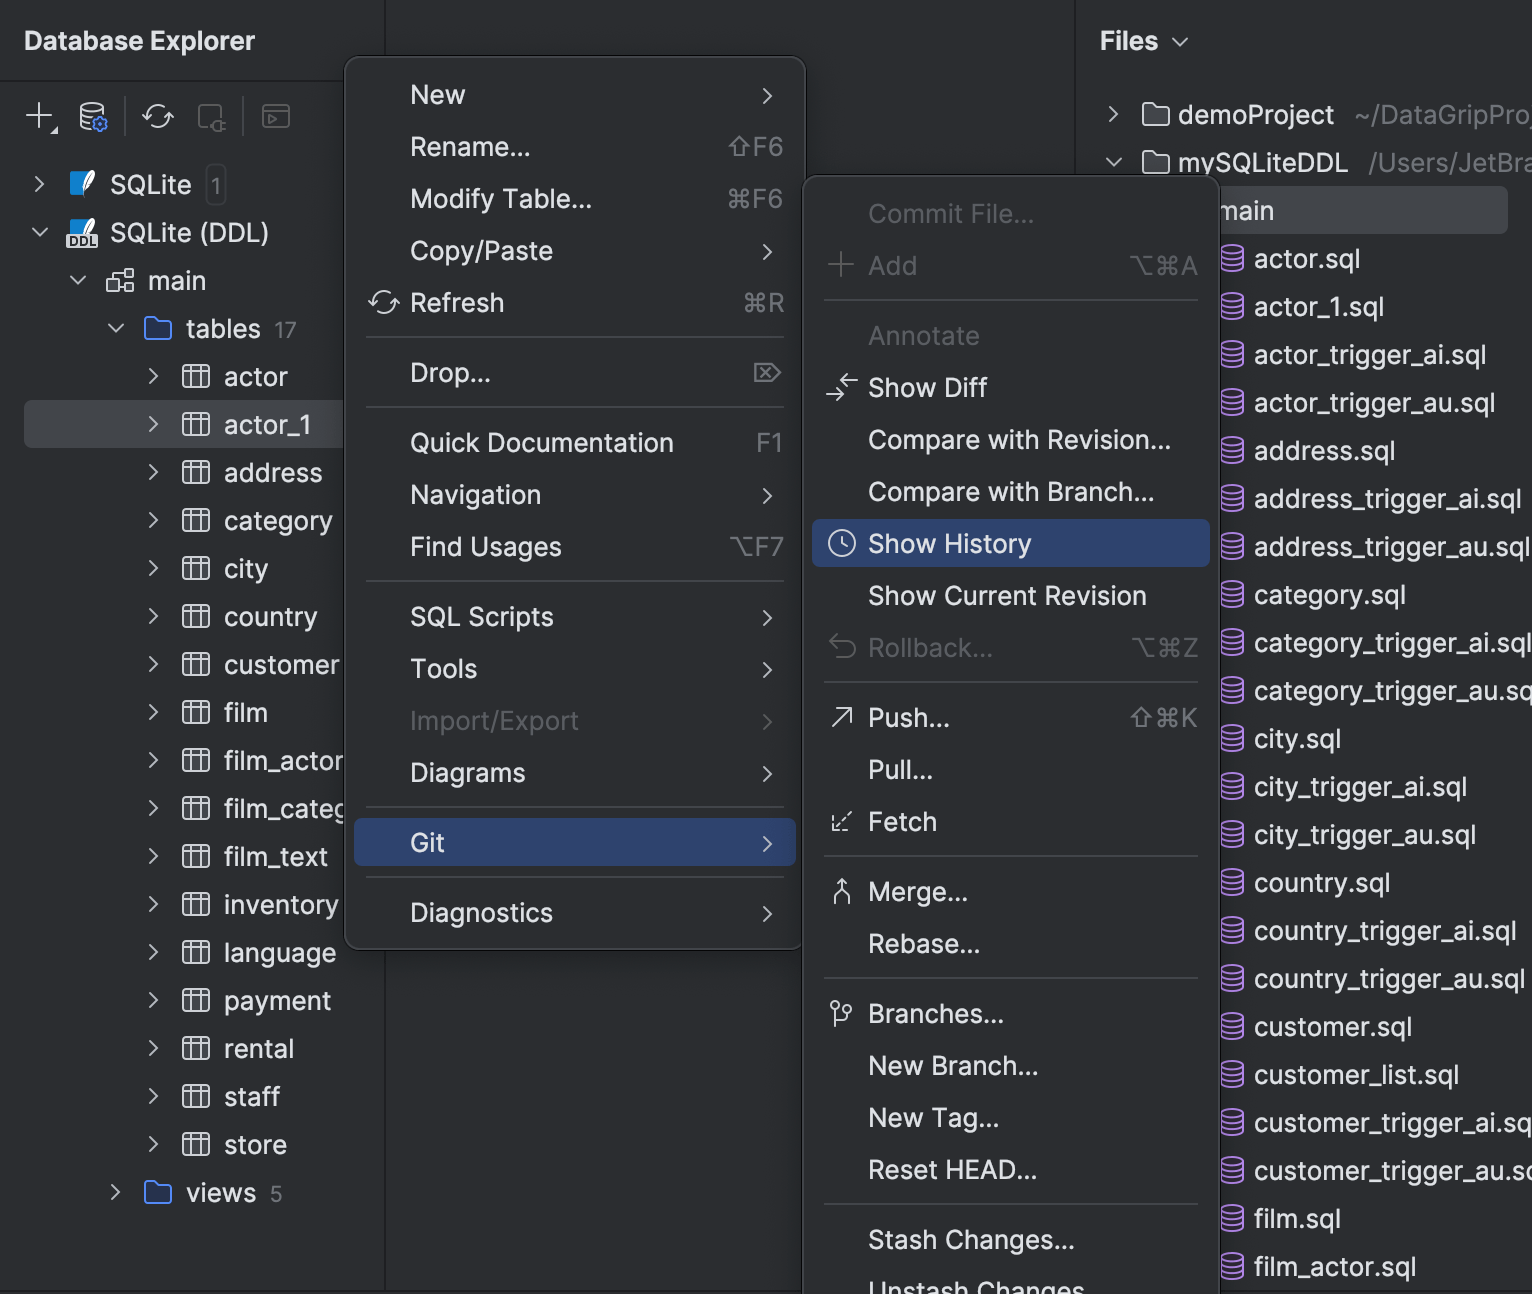Refresh database connections in Database Explorer toolbar
The image size is (1532, 1294).
[x=157, y=116]
